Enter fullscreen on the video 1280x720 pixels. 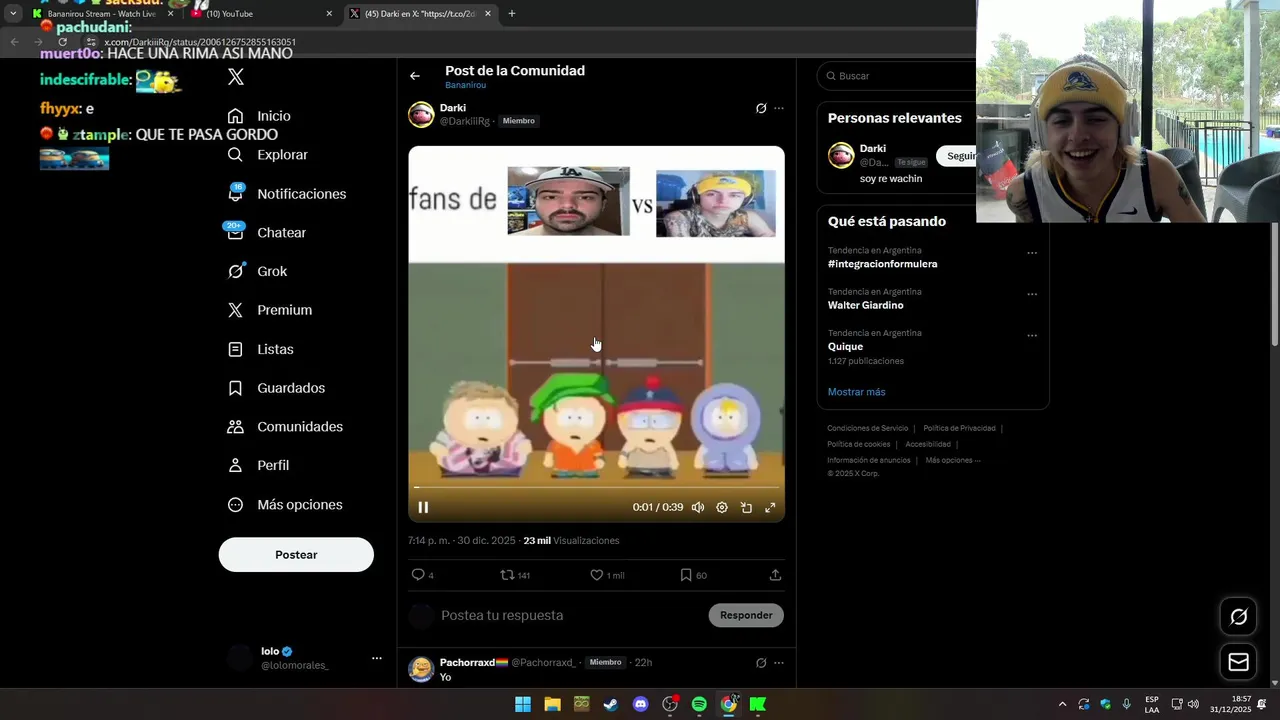770,508
